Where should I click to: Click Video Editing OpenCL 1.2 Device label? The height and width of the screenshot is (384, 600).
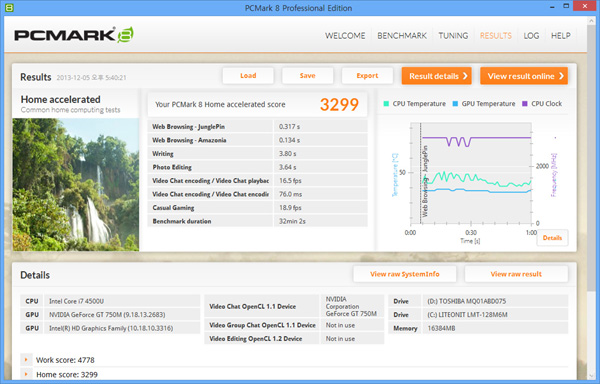point(256,338)
